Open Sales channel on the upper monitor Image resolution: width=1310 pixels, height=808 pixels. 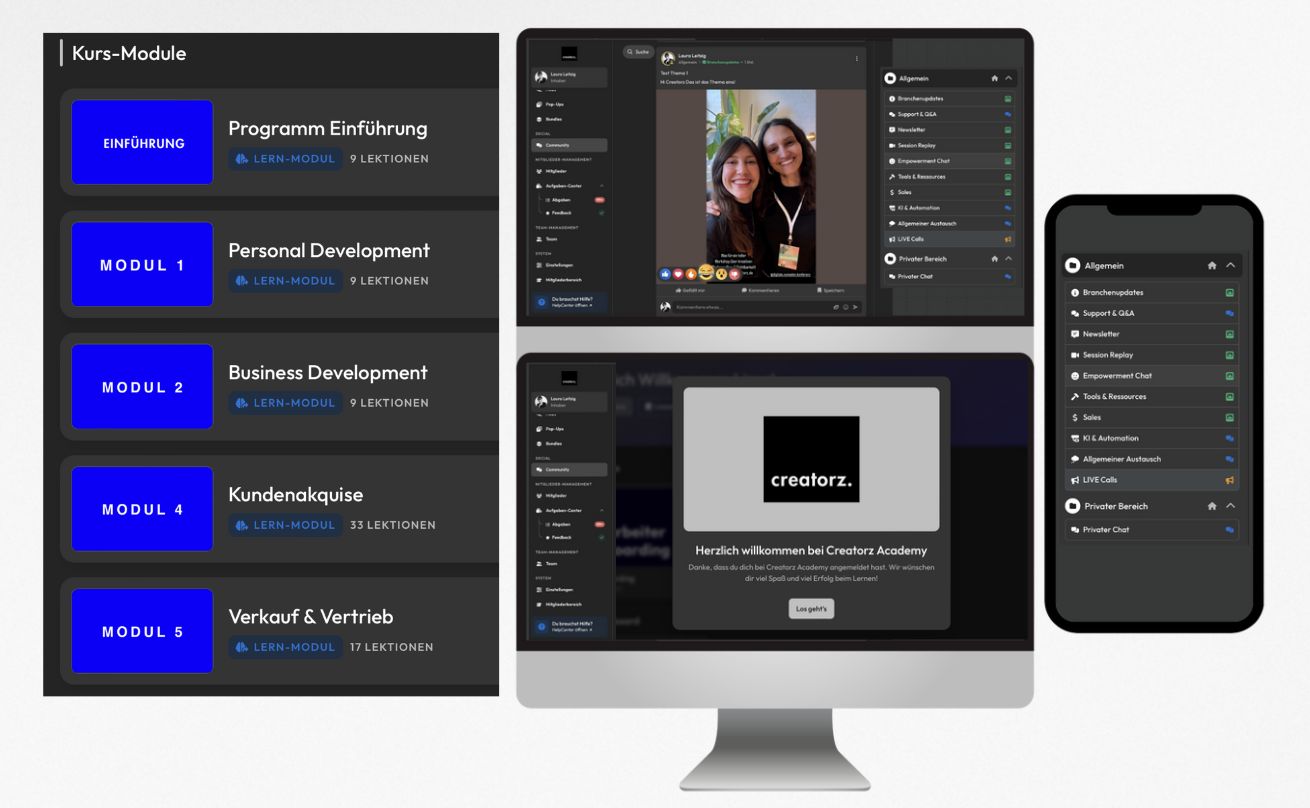click(x=950, y=192)
